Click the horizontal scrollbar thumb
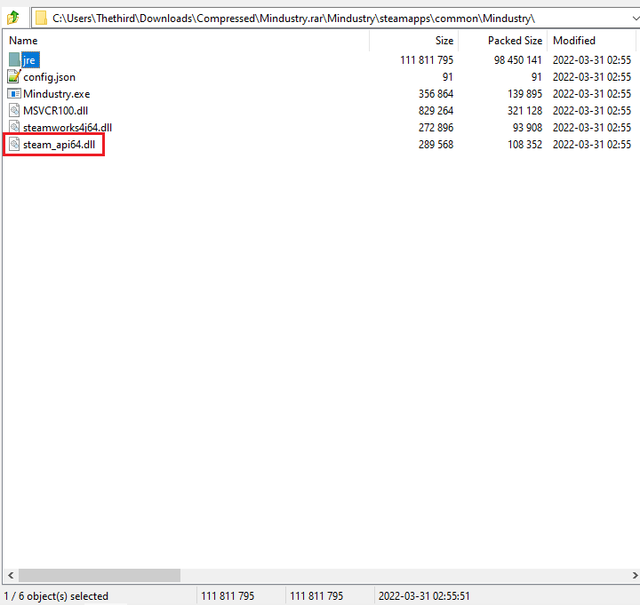Image resolution: width=640 pixels, height=605 pixels. tap(99, 576)
